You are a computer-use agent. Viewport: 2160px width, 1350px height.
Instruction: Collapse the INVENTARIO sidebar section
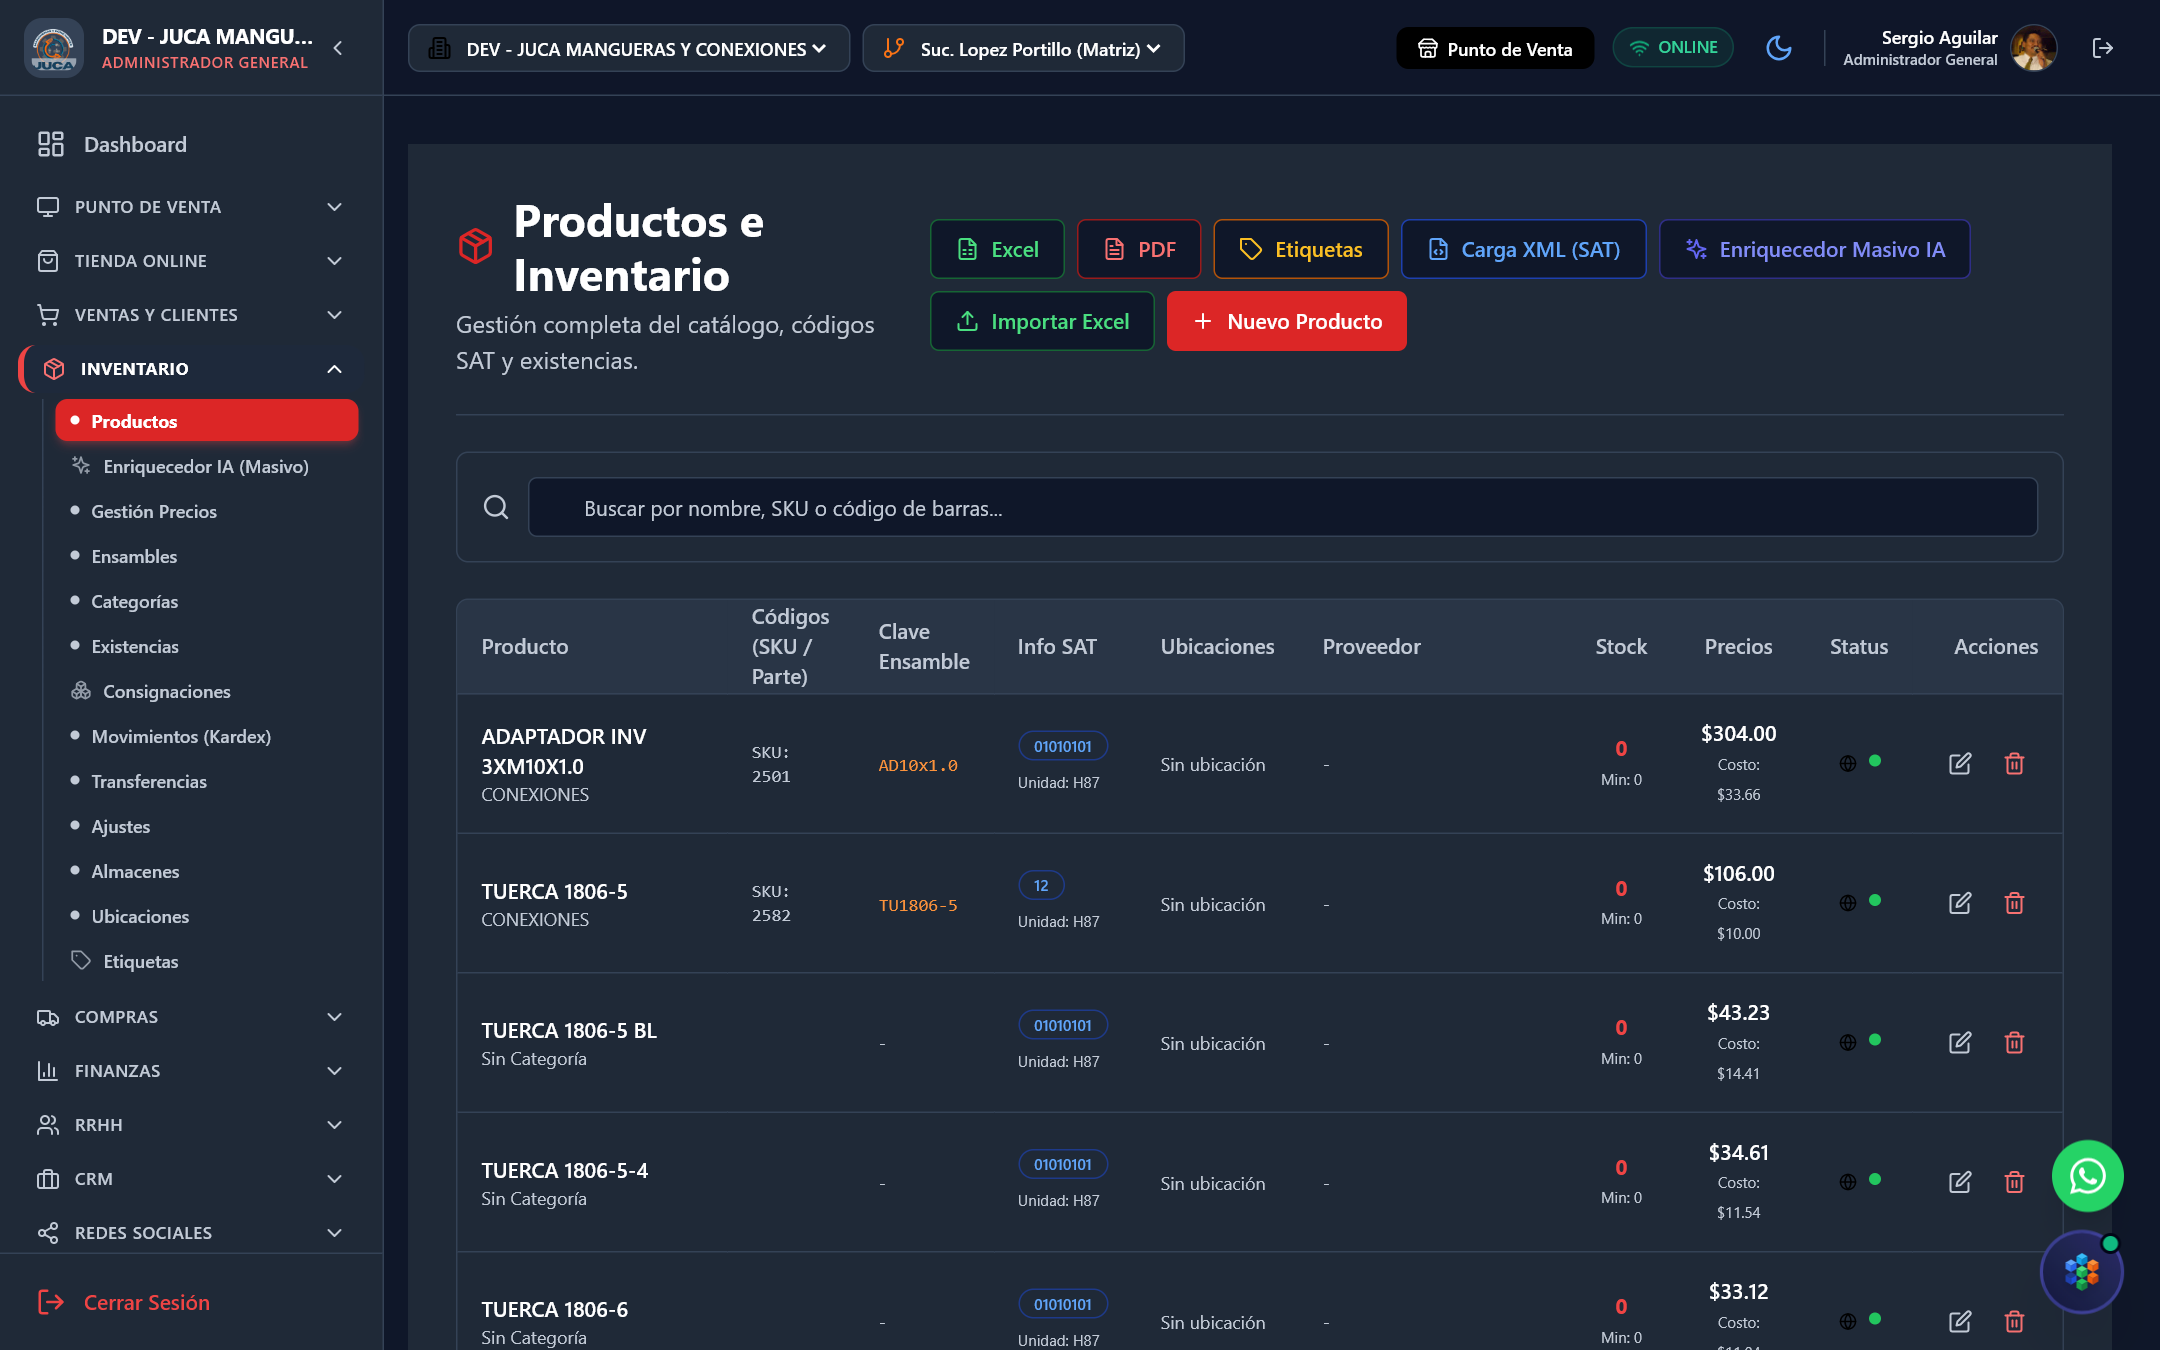click(190, 369)
